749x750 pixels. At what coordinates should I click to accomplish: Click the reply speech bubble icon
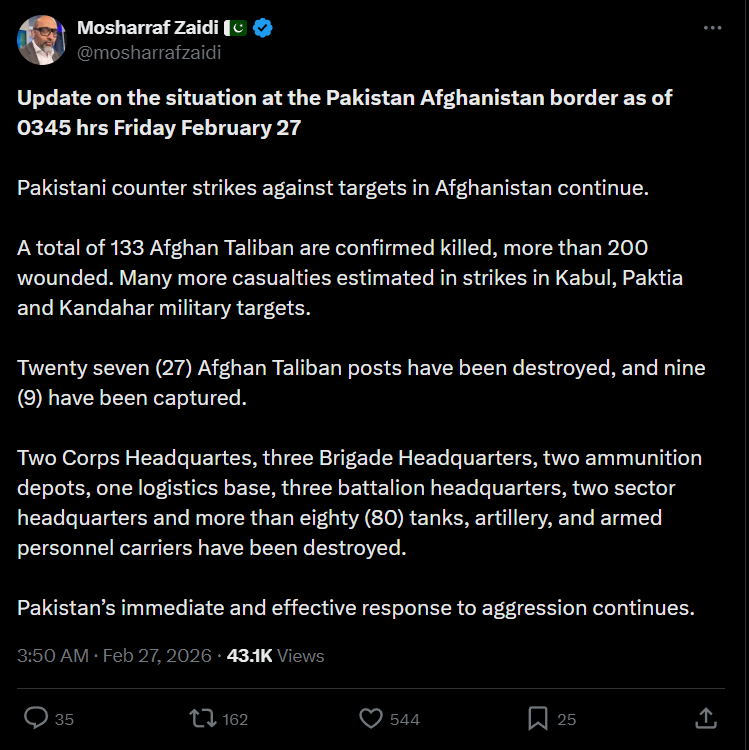point(36,718)
